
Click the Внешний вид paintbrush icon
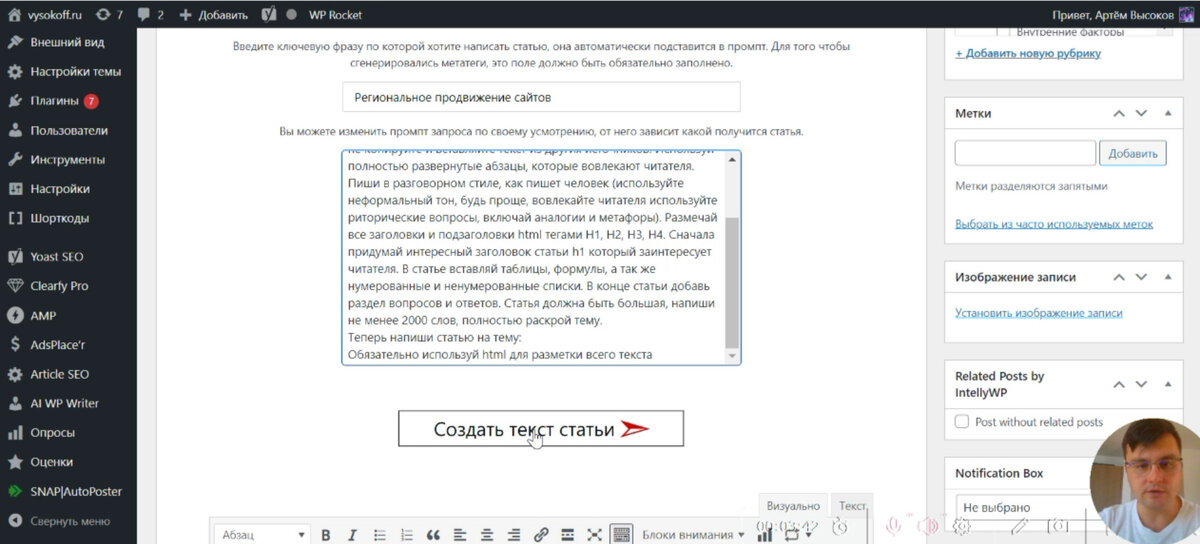coord(15,43)
